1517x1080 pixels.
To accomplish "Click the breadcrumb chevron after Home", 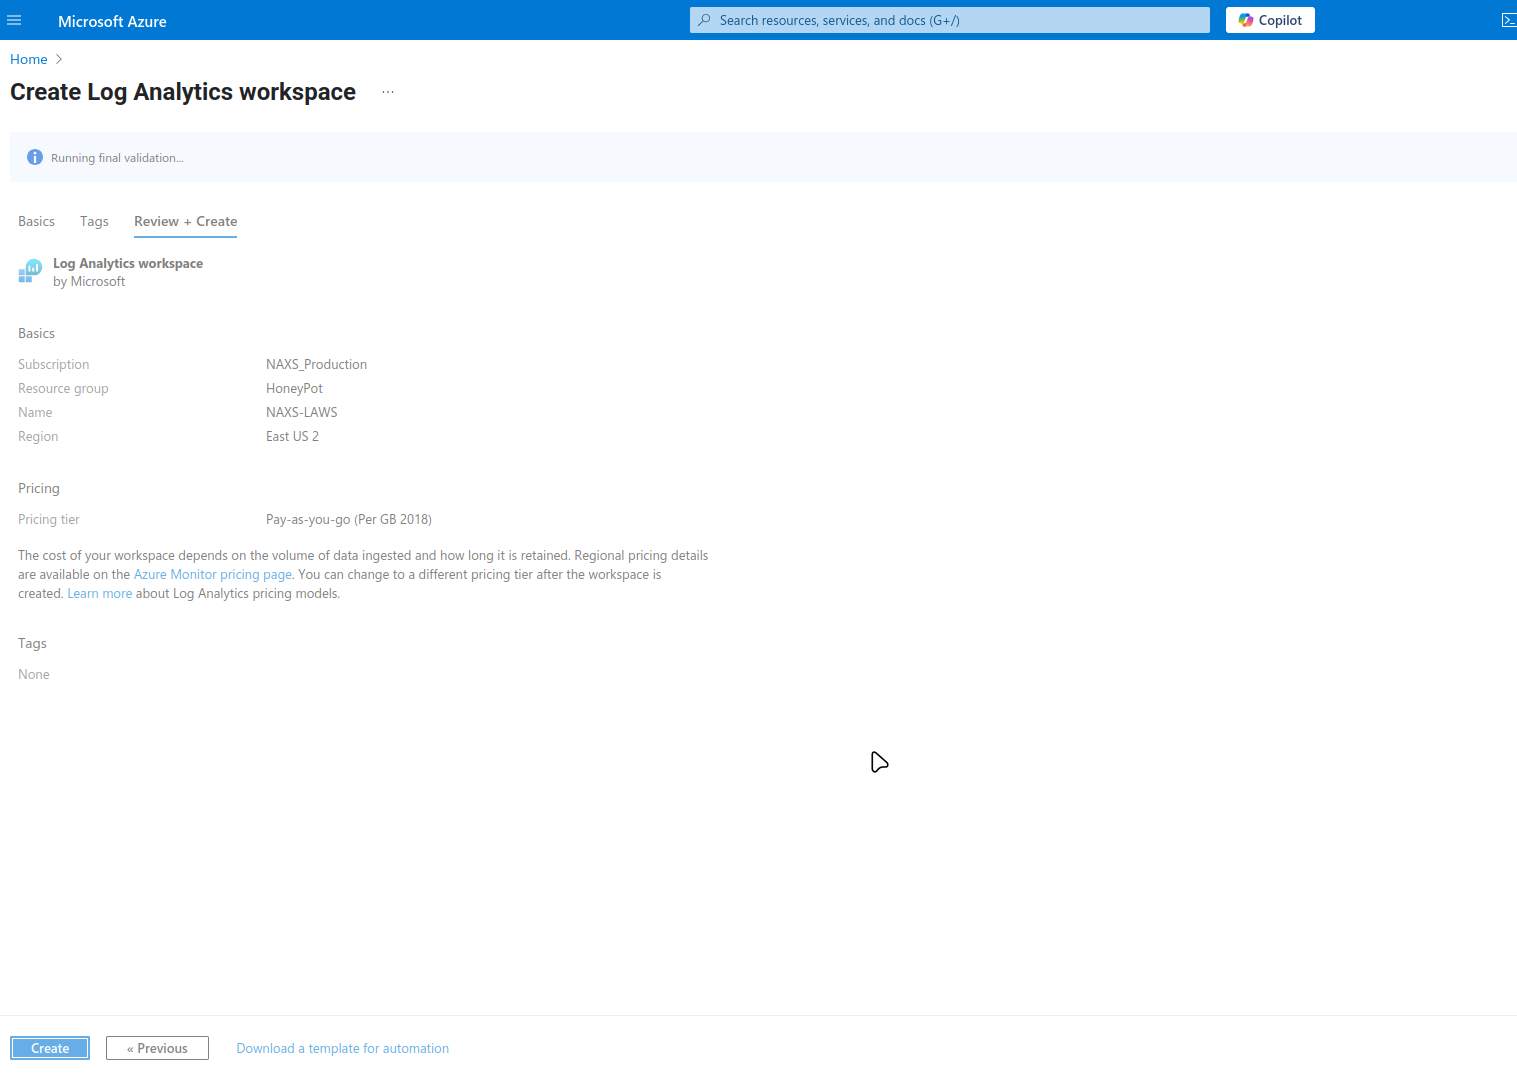I will click(x=59, y=59).
